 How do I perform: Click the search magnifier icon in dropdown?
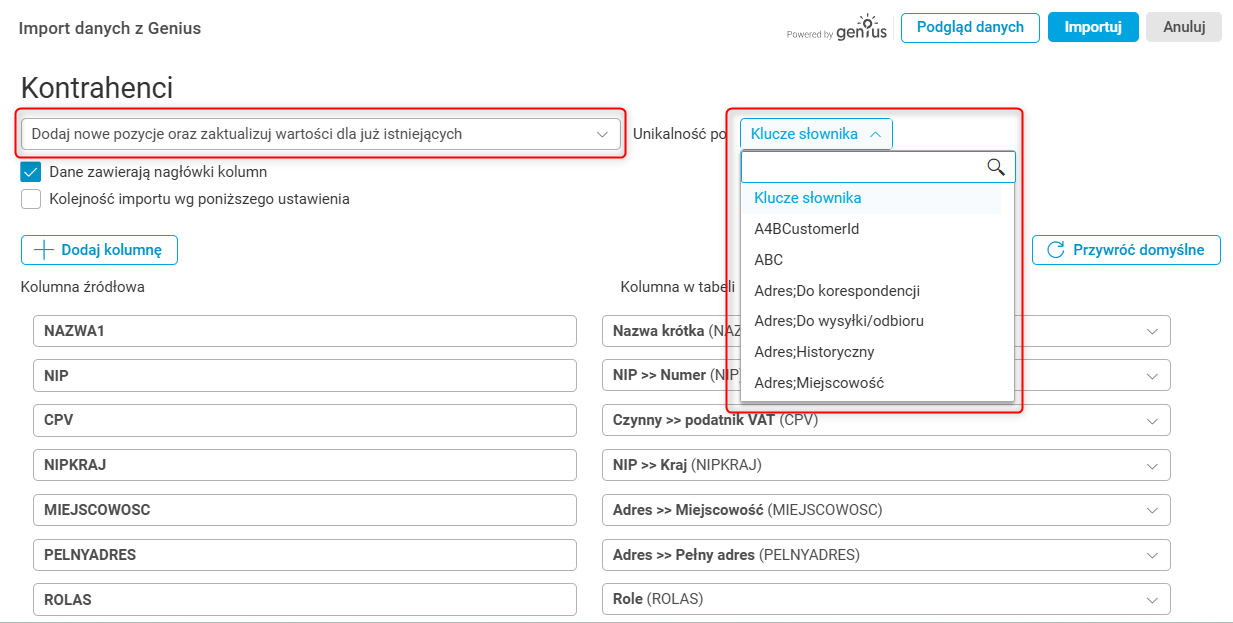coord(996,167)
